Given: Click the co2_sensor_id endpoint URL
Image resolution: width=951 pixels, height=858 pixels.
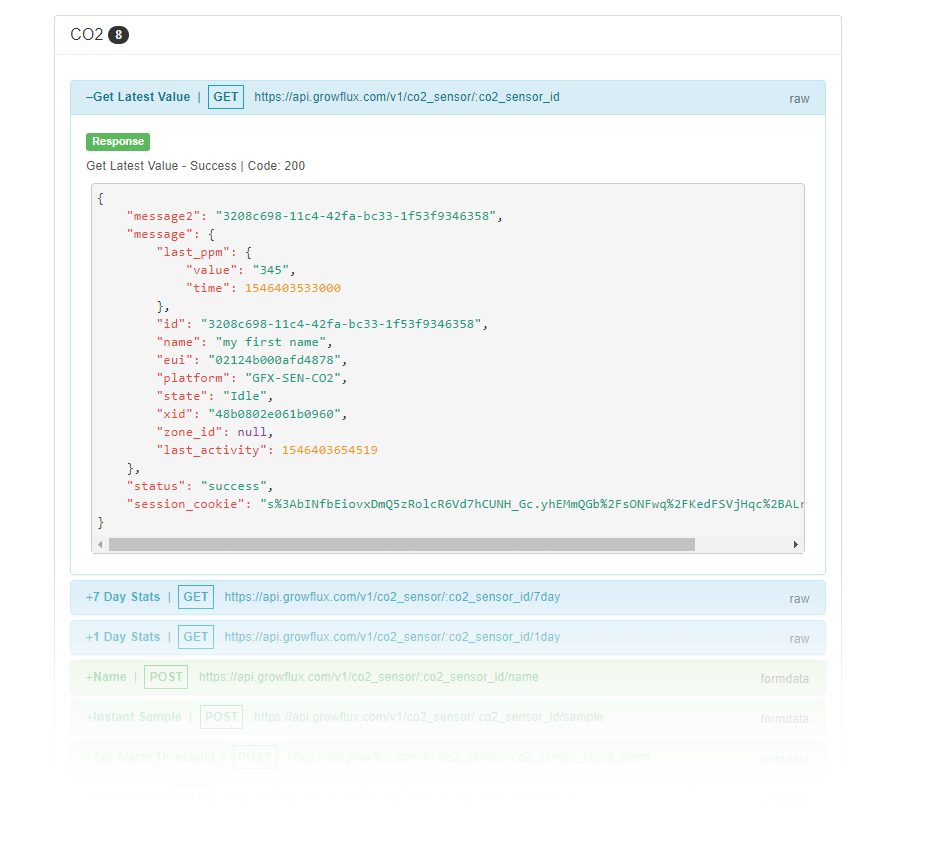Looking at the screenshot, I should tap(407, 97).
